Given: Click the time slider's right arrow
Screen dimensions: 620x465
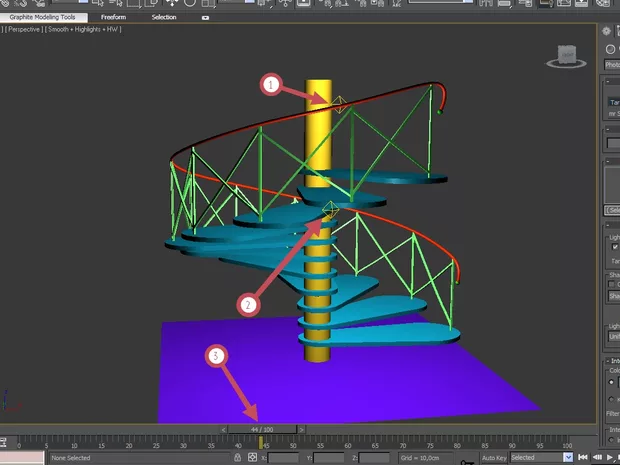Looking at the screenshot, I should [303, 429].
